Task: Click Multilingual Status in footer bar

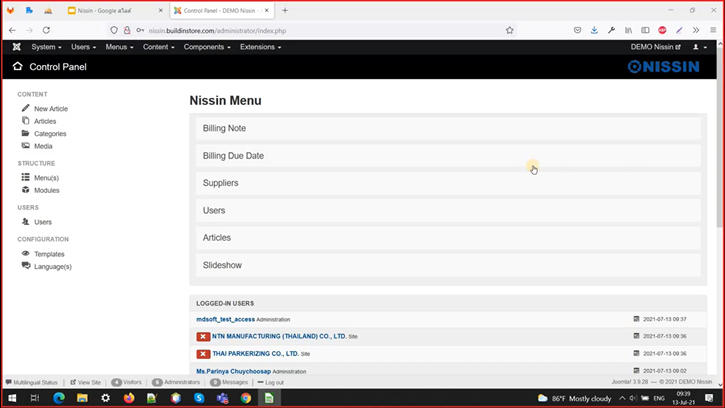Action: (31, 383)
